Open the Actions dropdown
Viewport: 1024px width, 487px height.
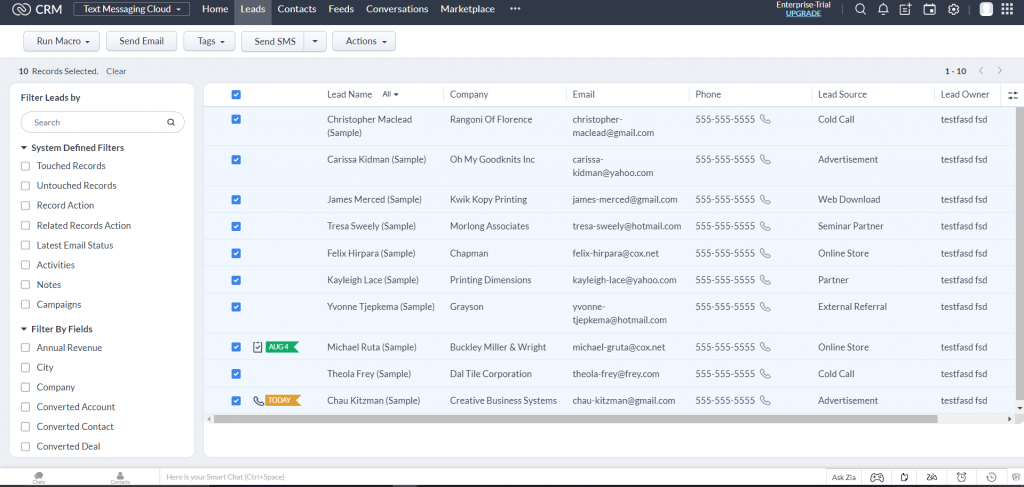click(x=364, y=41)
